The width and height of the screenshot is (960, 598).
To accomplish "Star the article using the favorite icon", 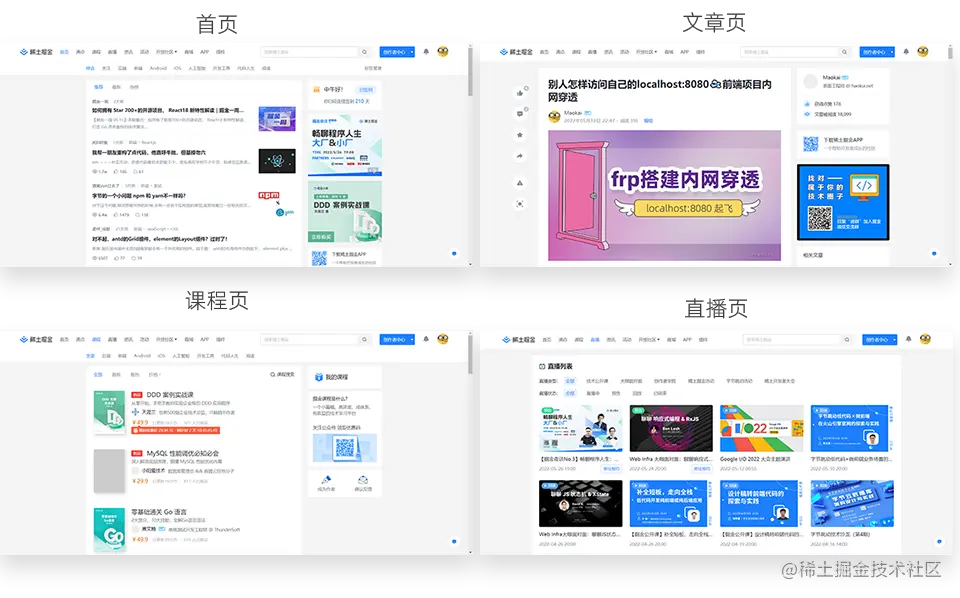I will (519, 133).
